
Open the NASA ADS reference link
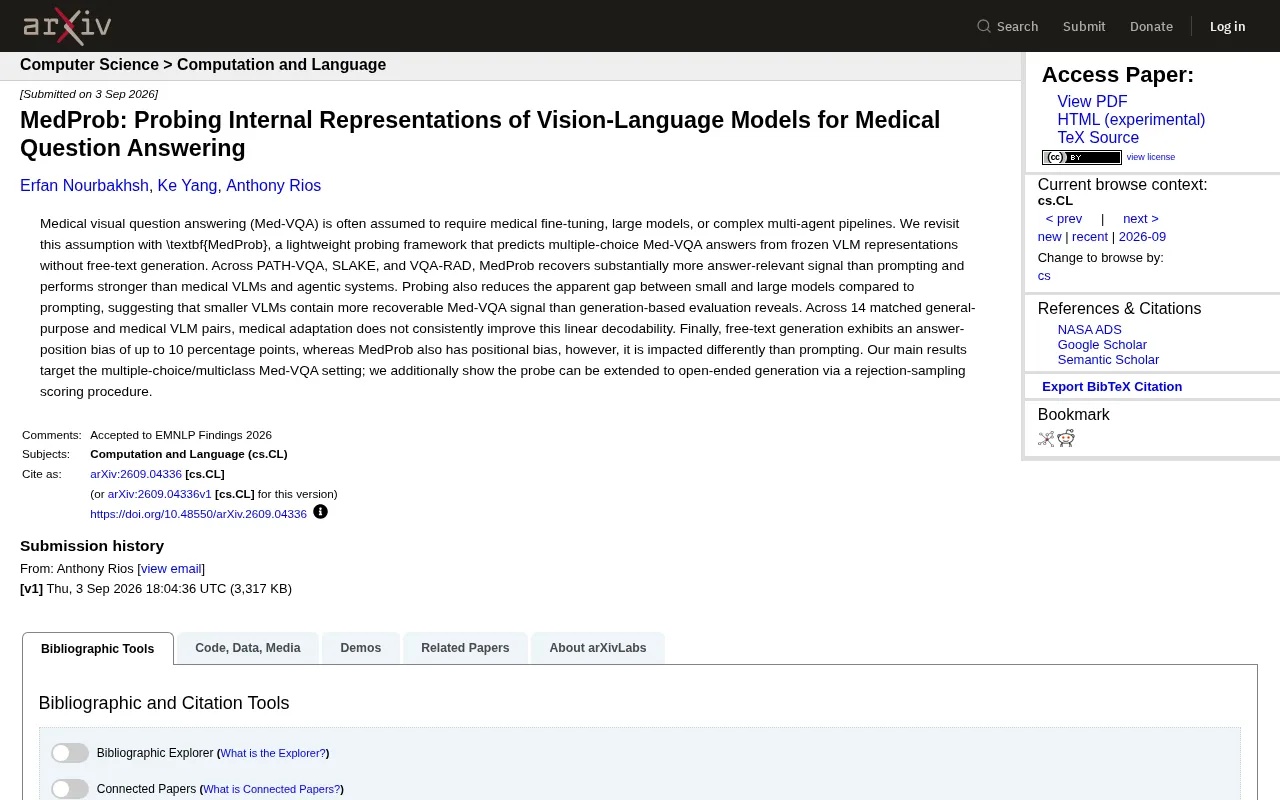coord(1090,330)
